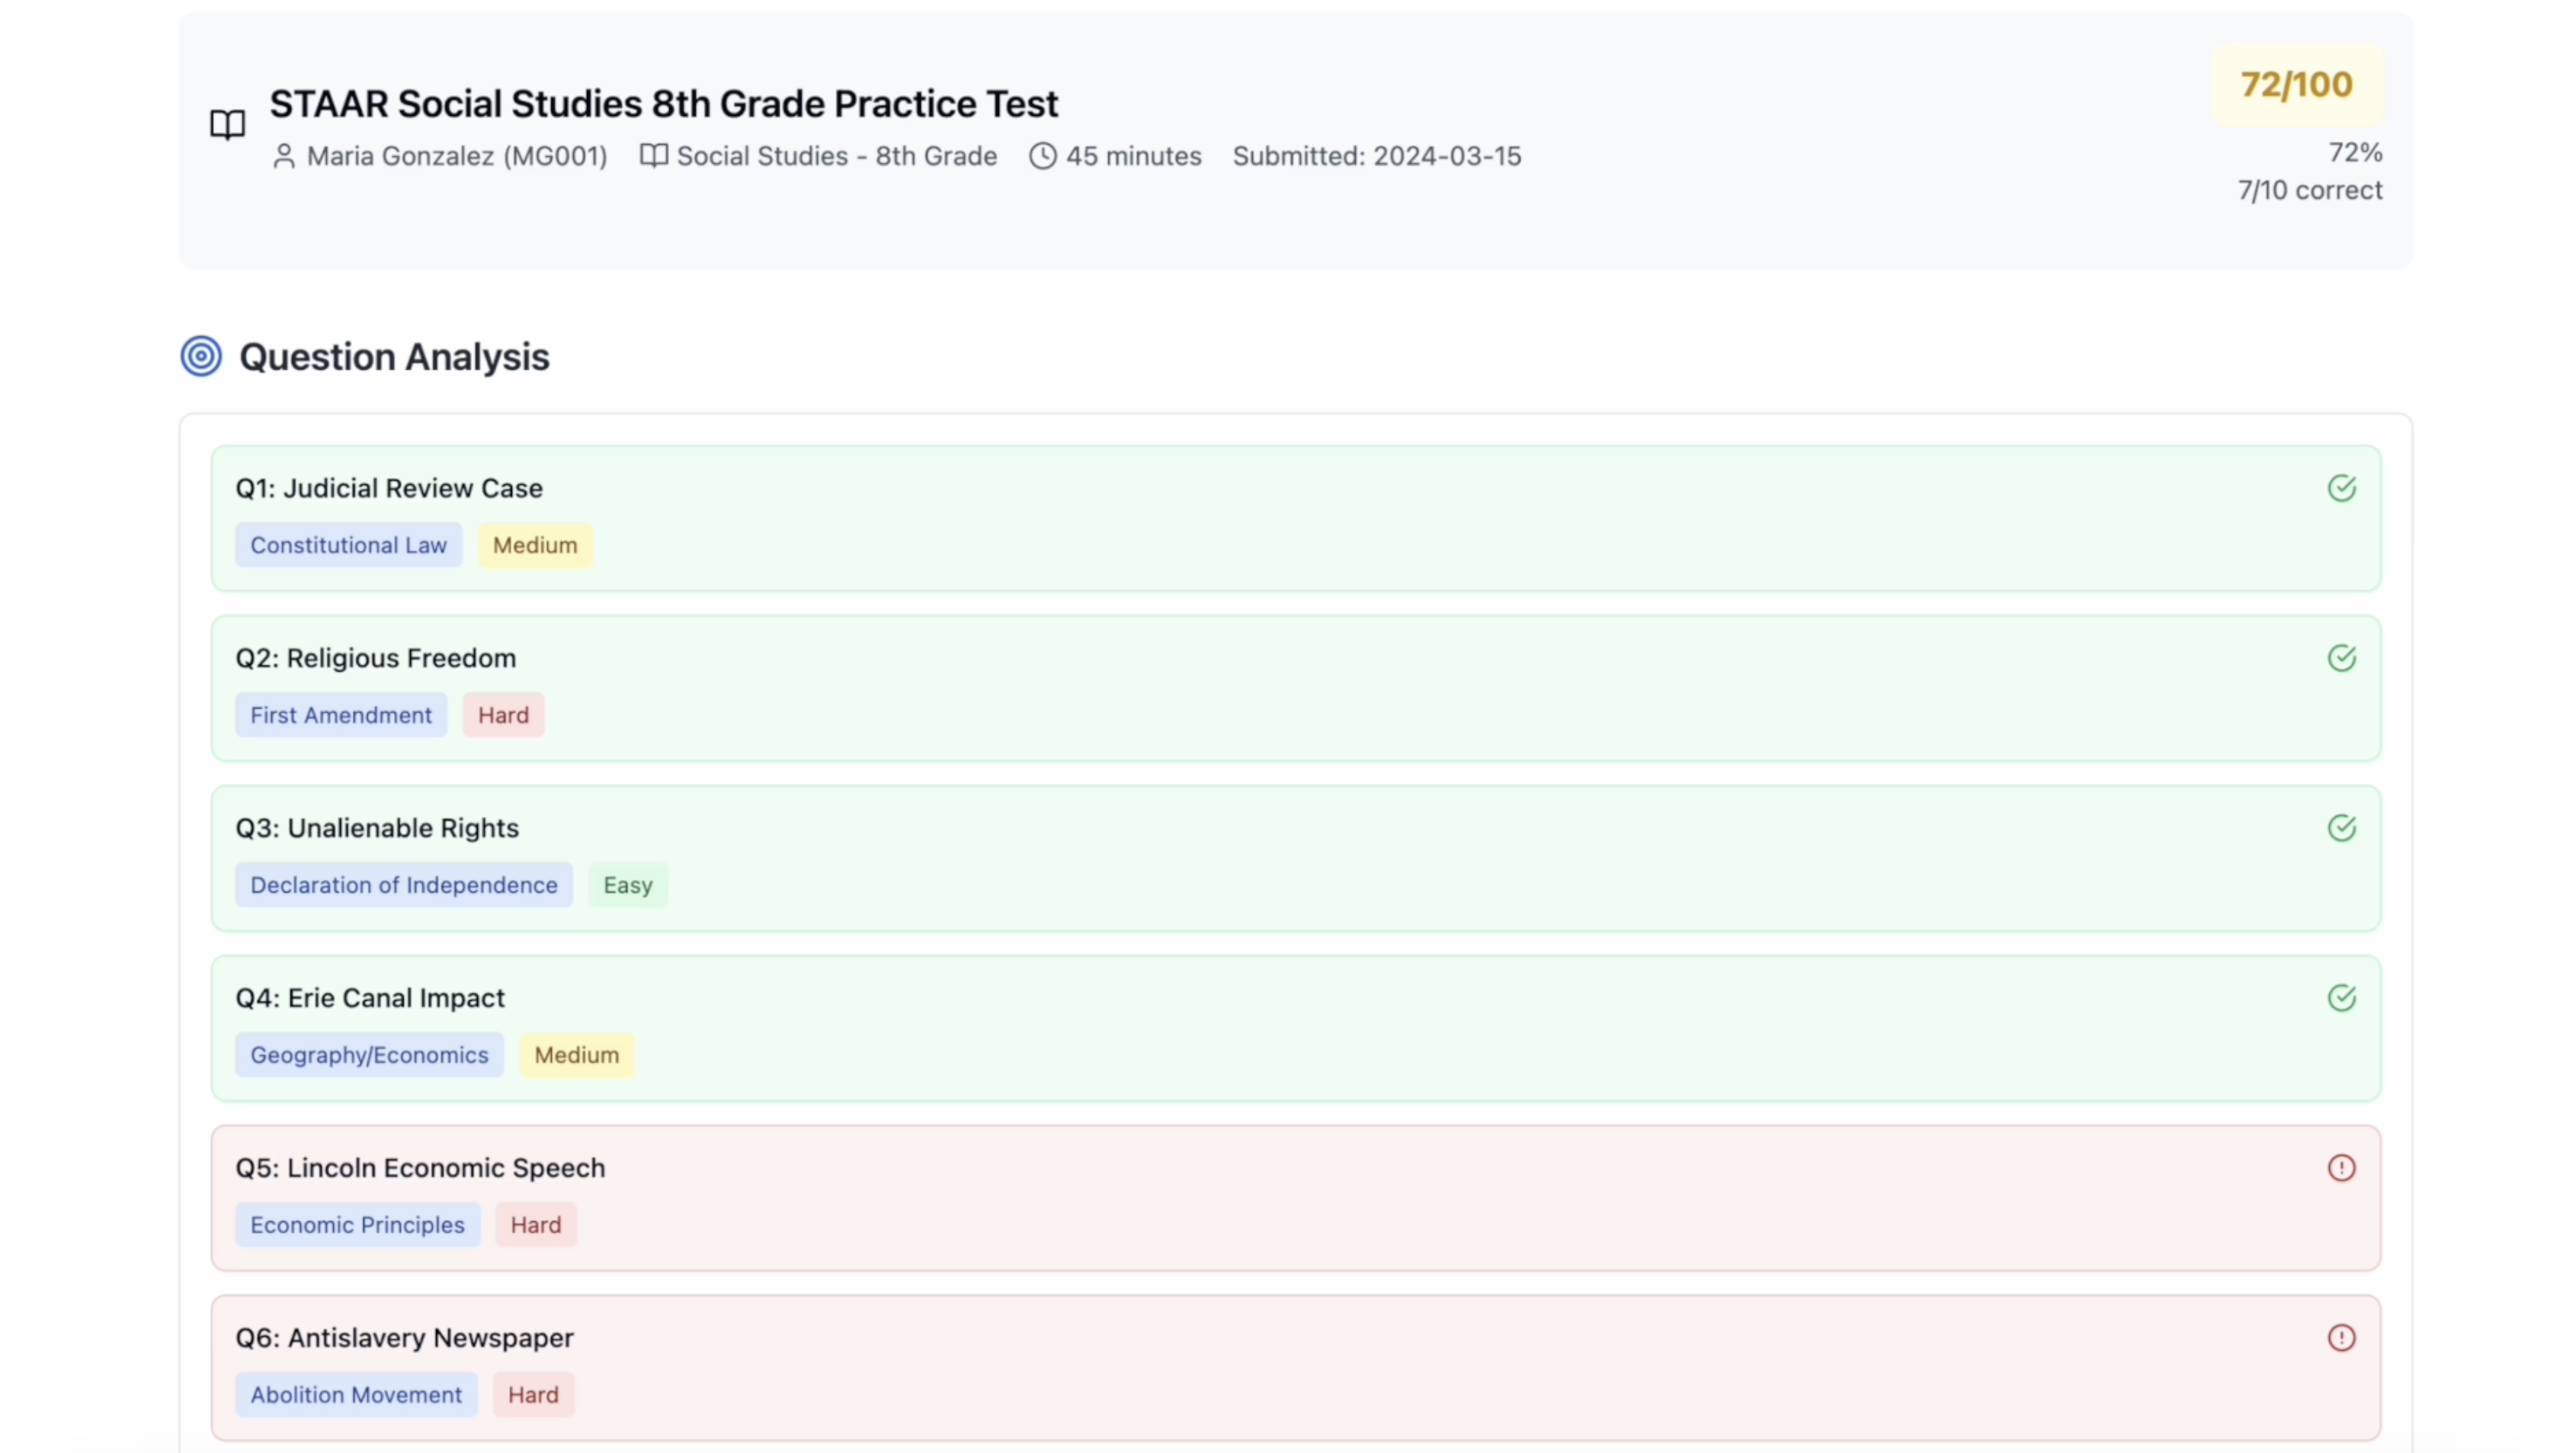
Task: Click the target icon by Question Analysis
Action: (201, 356)
